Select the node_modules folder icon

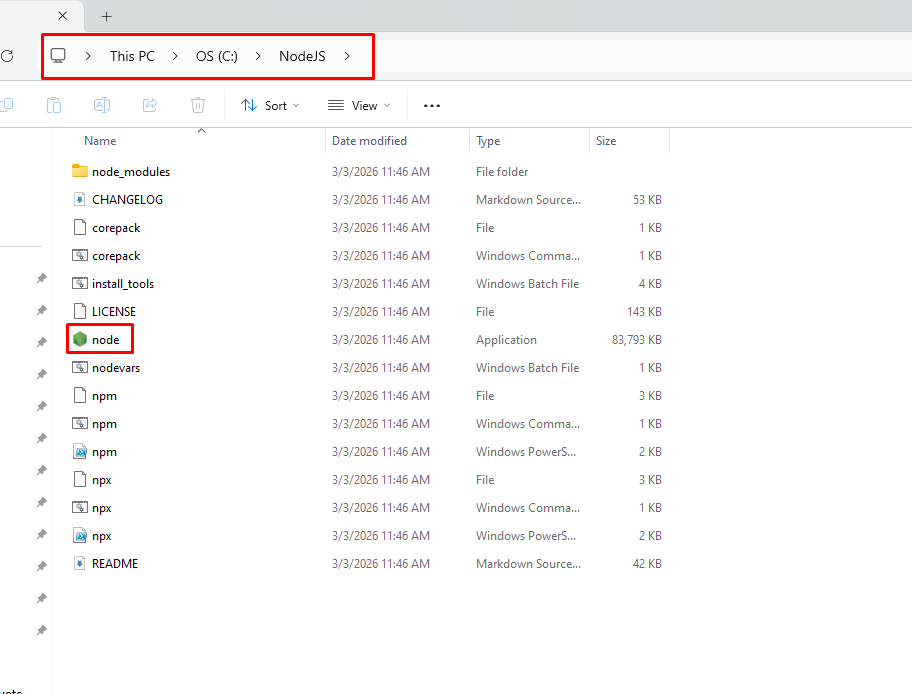pyautogui.click(x=80, y=171)
